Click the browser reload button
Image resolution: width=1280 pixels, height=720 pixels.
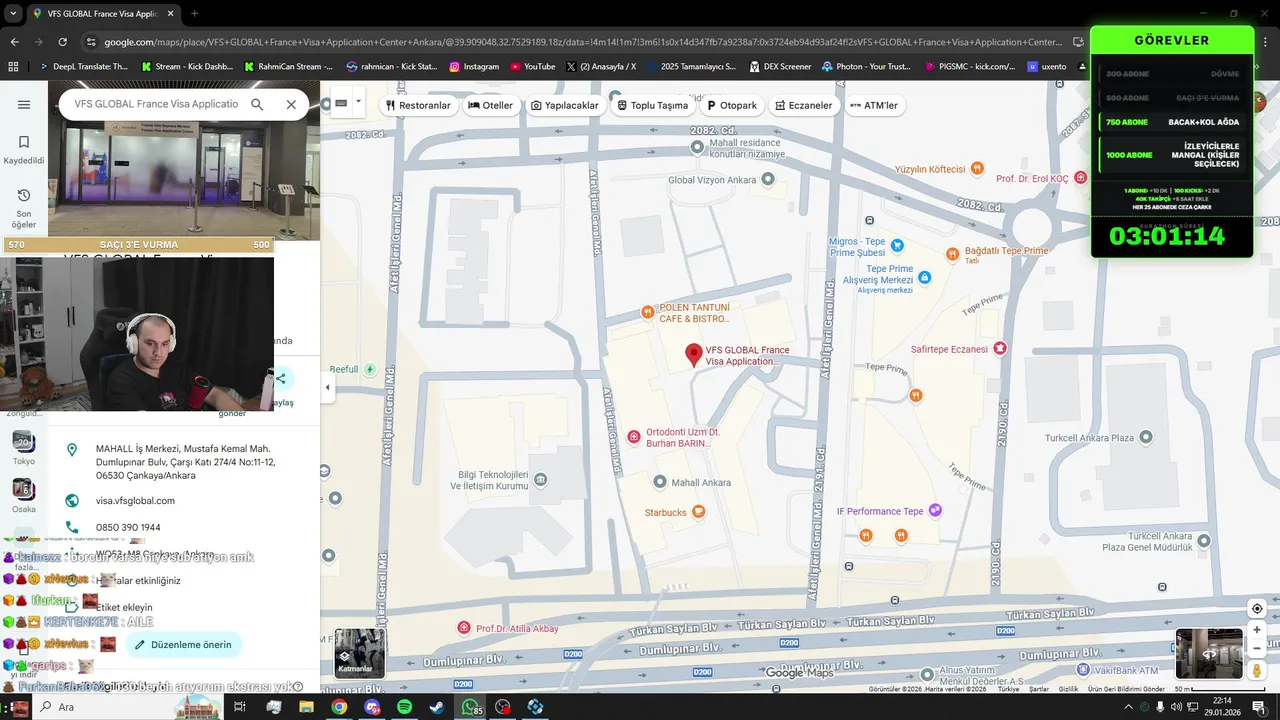[62, 42]
